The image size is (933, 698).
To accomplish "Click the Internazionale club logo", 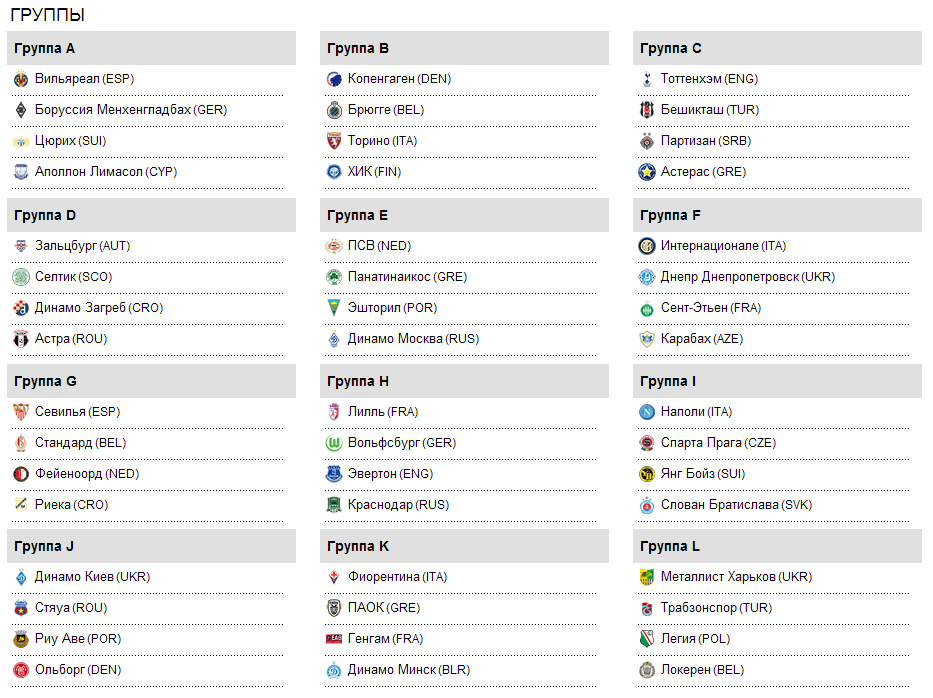I will click(x=647, y=246).
